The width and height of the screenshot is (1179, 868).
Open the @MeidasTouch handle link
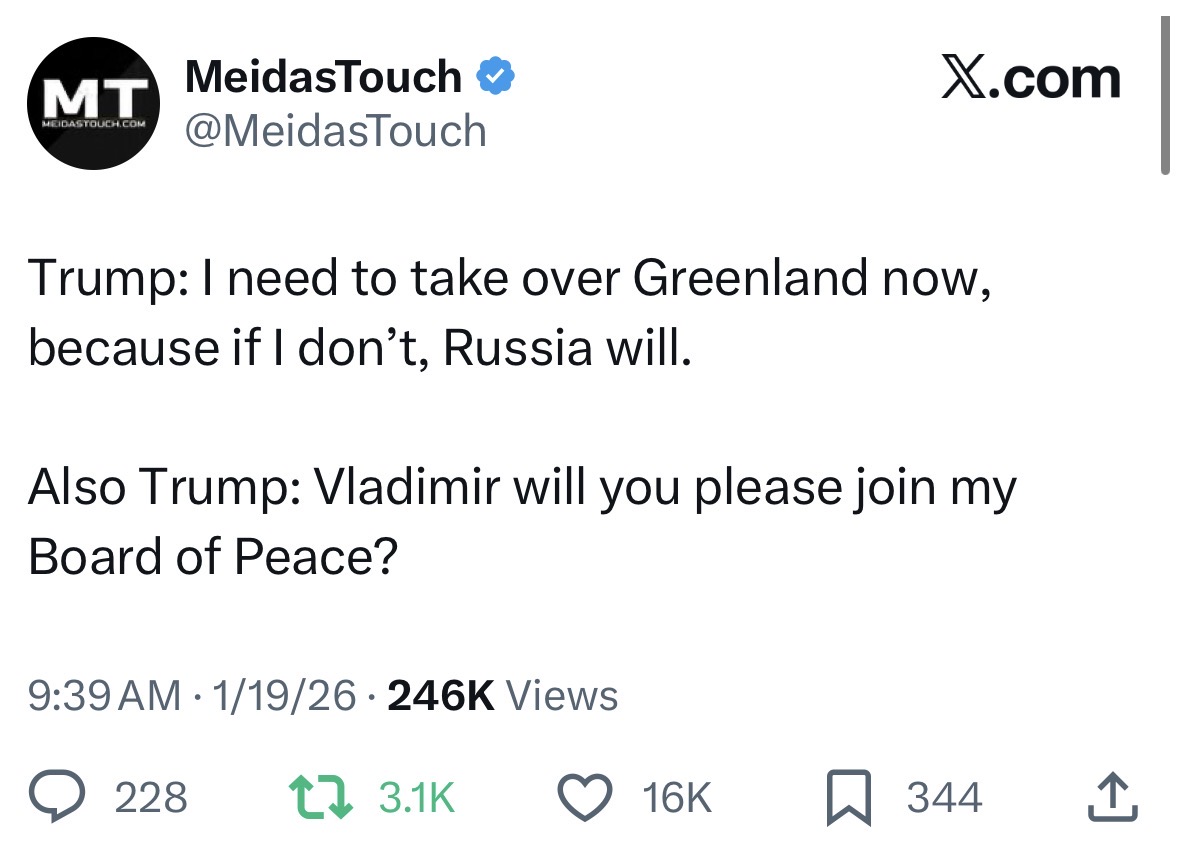(x=336, y=131)
